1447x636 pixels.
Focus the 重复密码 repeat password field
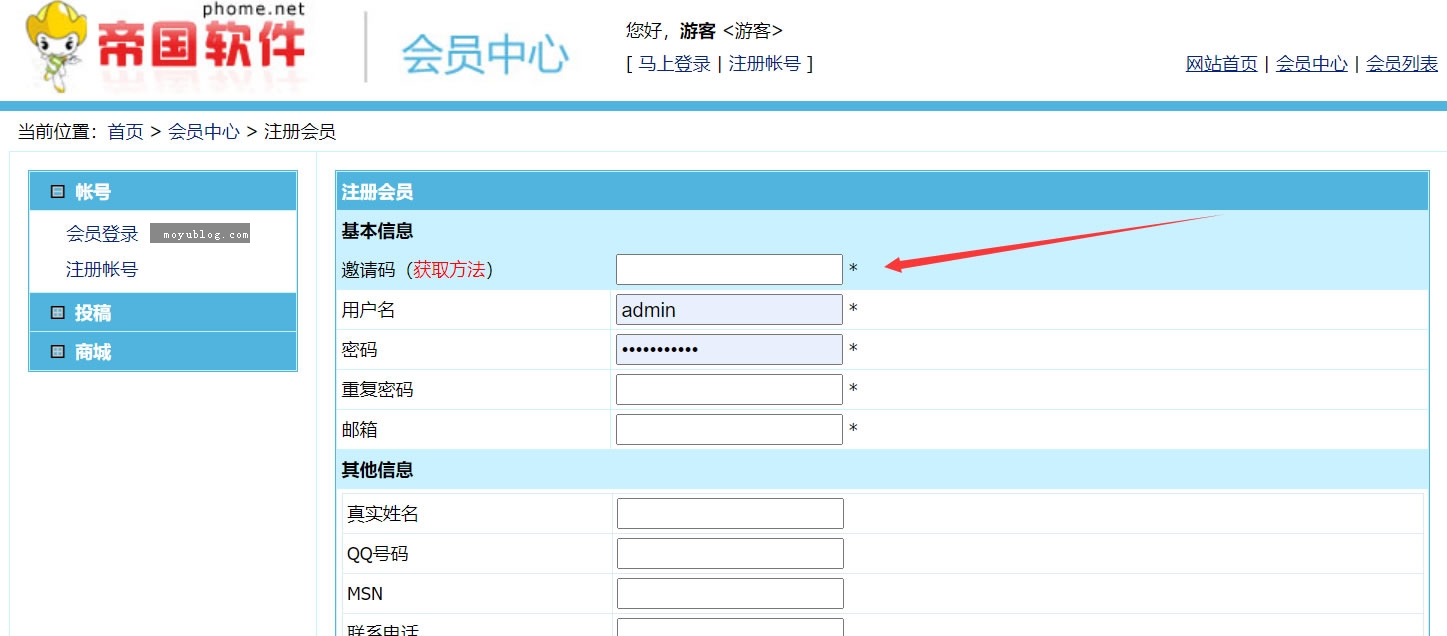729,389
